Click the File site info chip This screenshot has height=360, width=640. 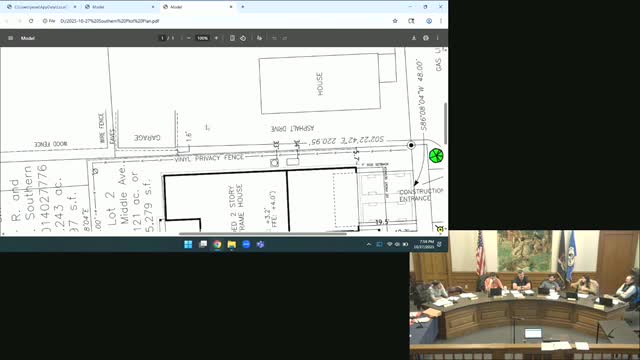tap(49, 21)
